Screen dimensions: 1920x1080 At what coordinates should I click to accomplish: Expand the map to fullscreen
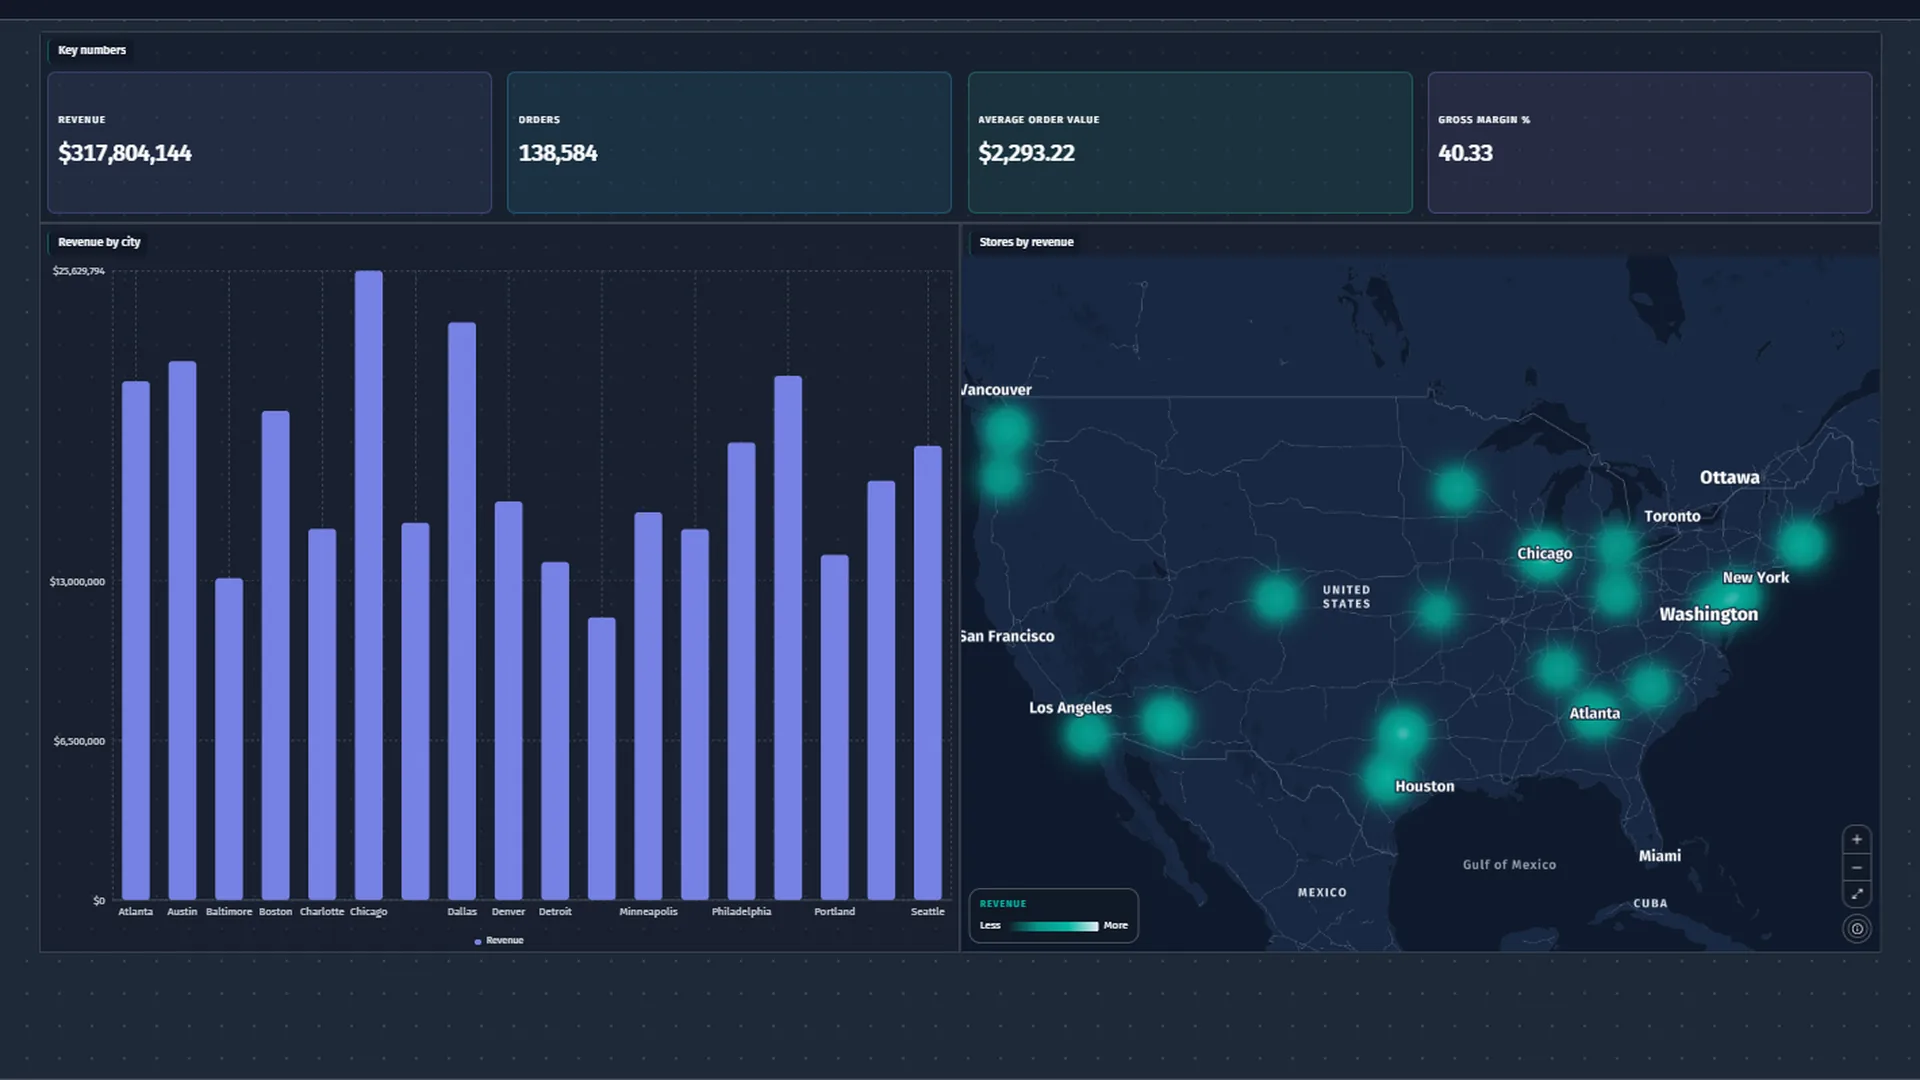[1856, 894]
